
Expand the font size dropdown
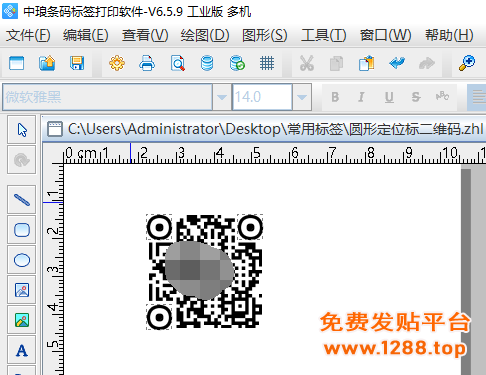[x=302, y=97]
